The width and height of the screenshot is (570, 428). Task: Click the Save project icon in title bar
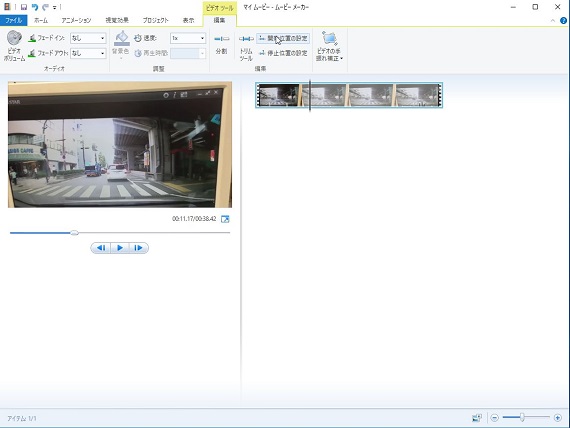[24, 7]
